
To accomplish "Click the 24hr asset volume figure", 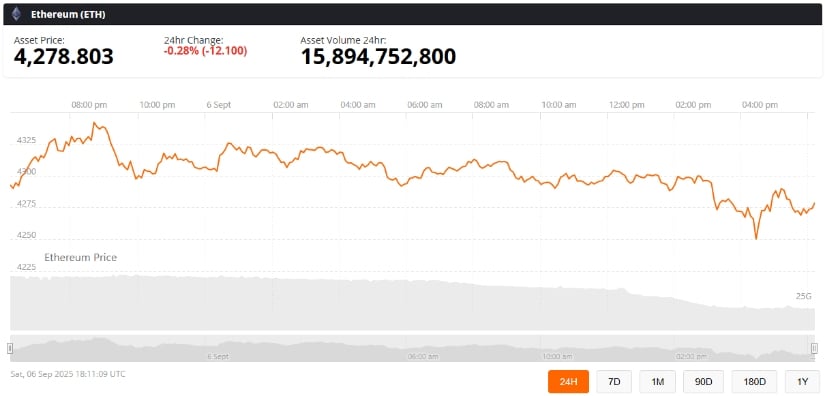I will 378,57.
